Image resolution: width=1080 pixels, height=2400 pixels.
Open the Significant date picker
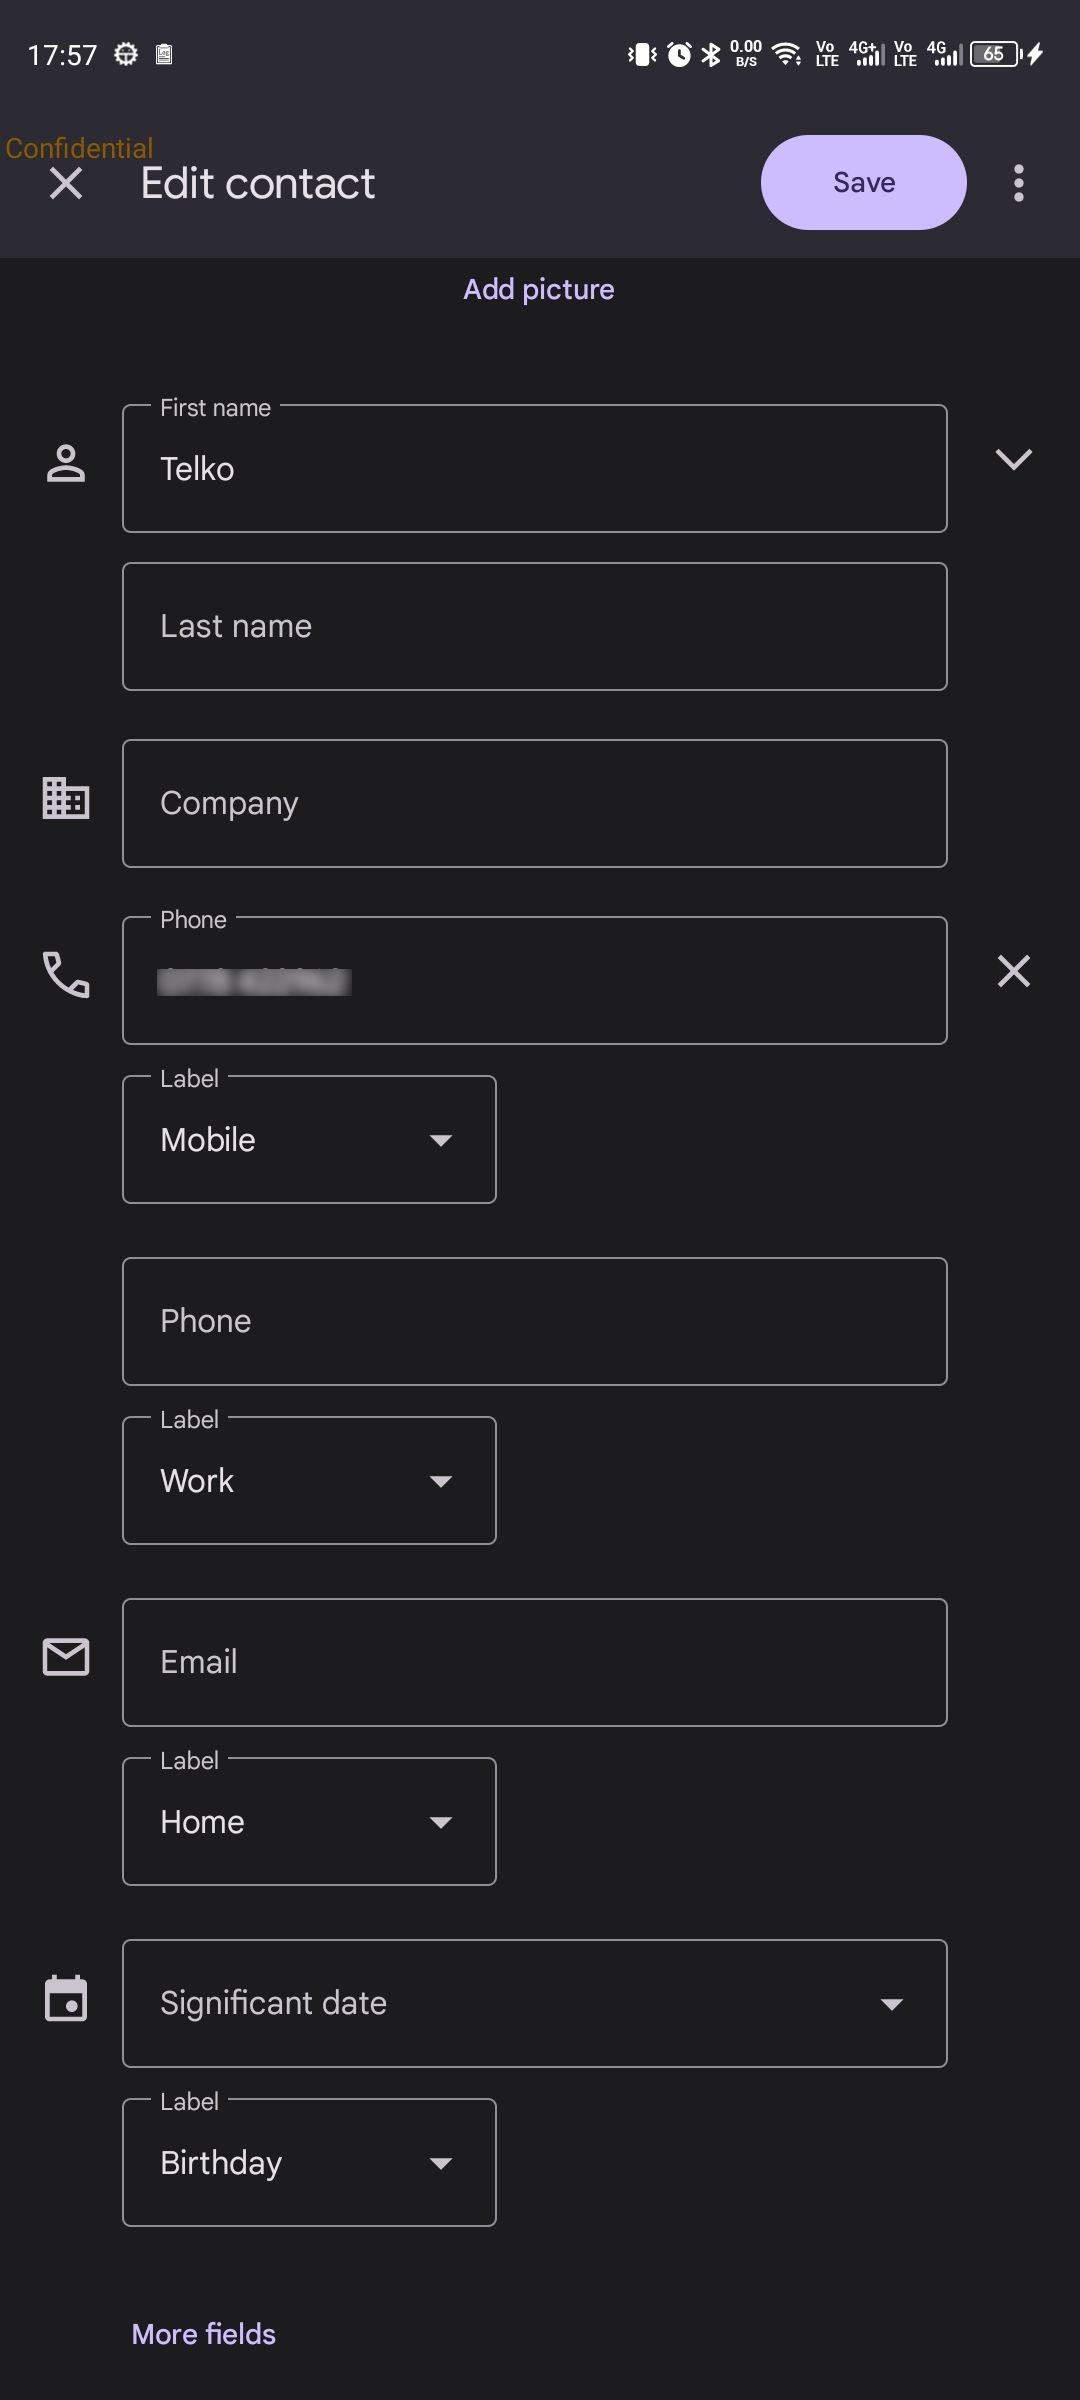pos(534,2003)
